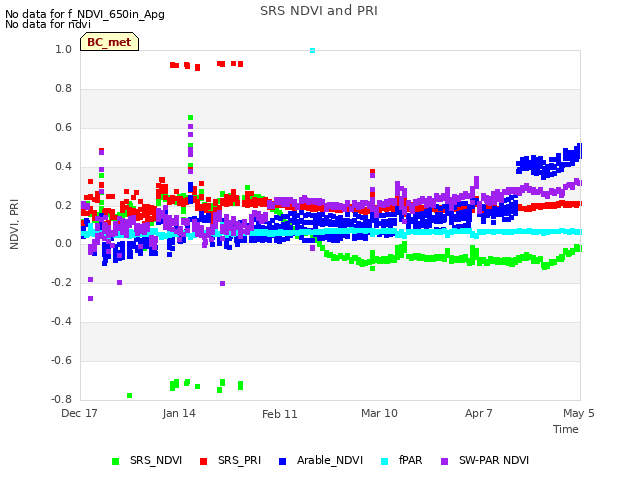Click the green SRS_NDVI legend swatch
The image size is (640, 480).
116,461
